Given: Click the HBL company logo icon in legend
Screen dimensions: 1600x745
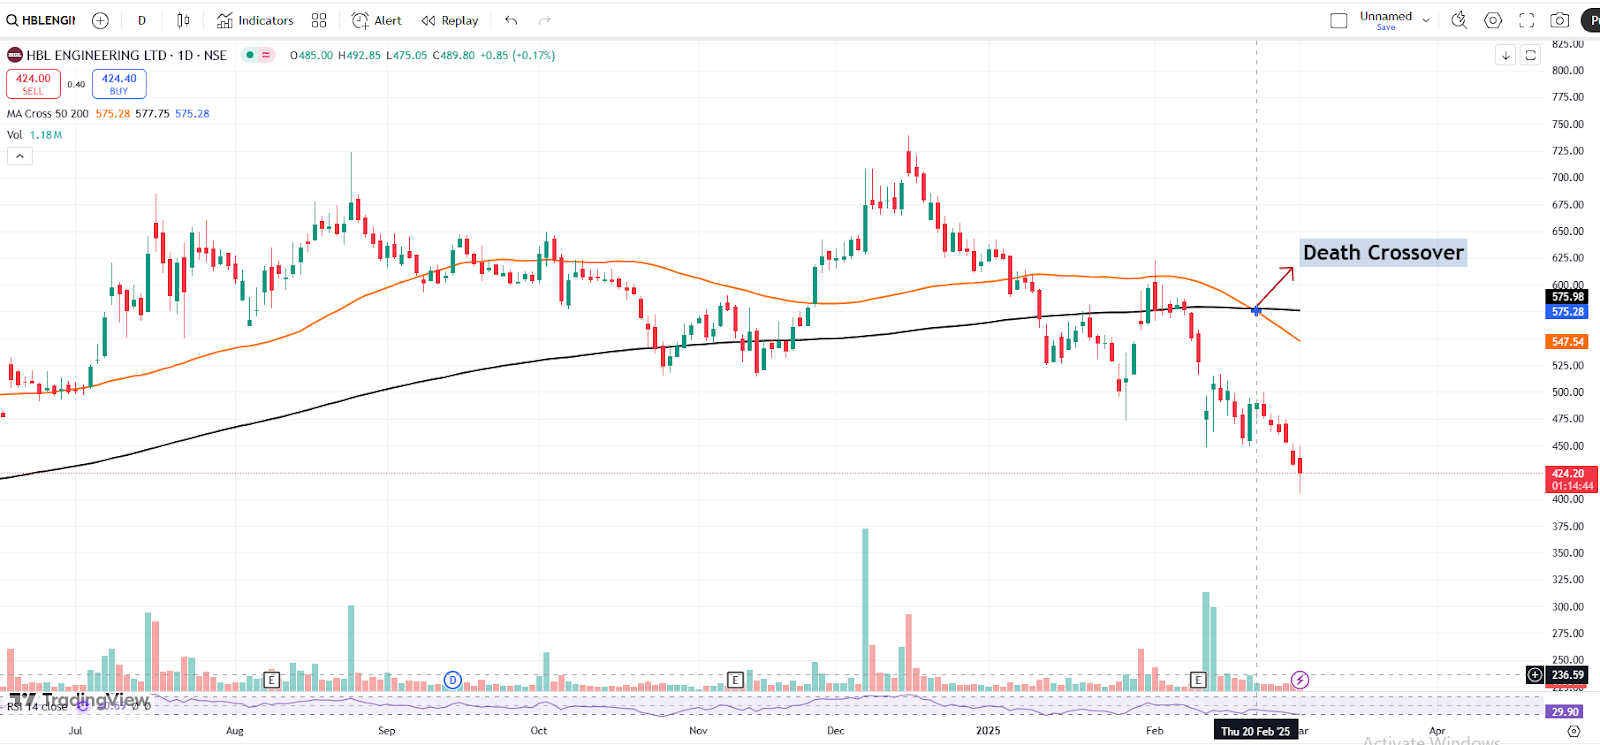Looking at the screenshot, I should (x=15, y=55).
